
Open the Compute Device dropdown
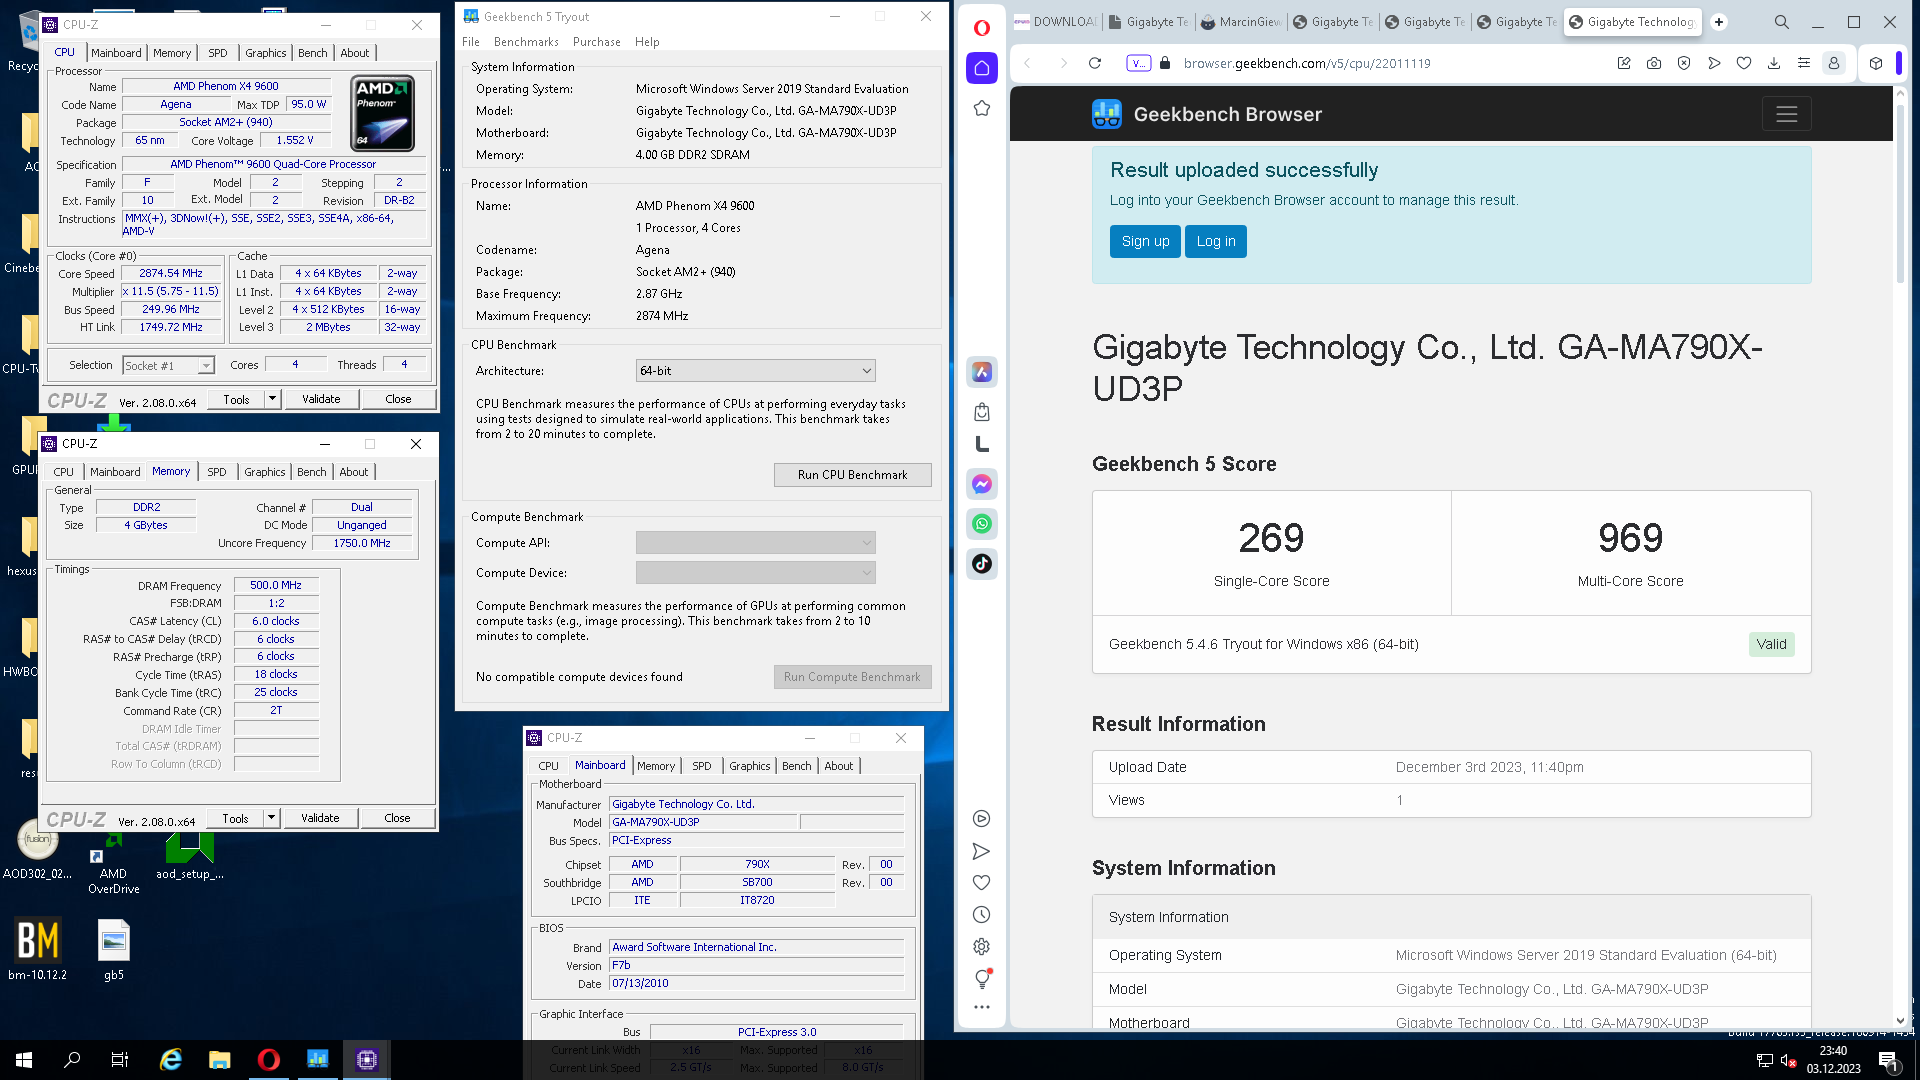[x=755, y=572]
